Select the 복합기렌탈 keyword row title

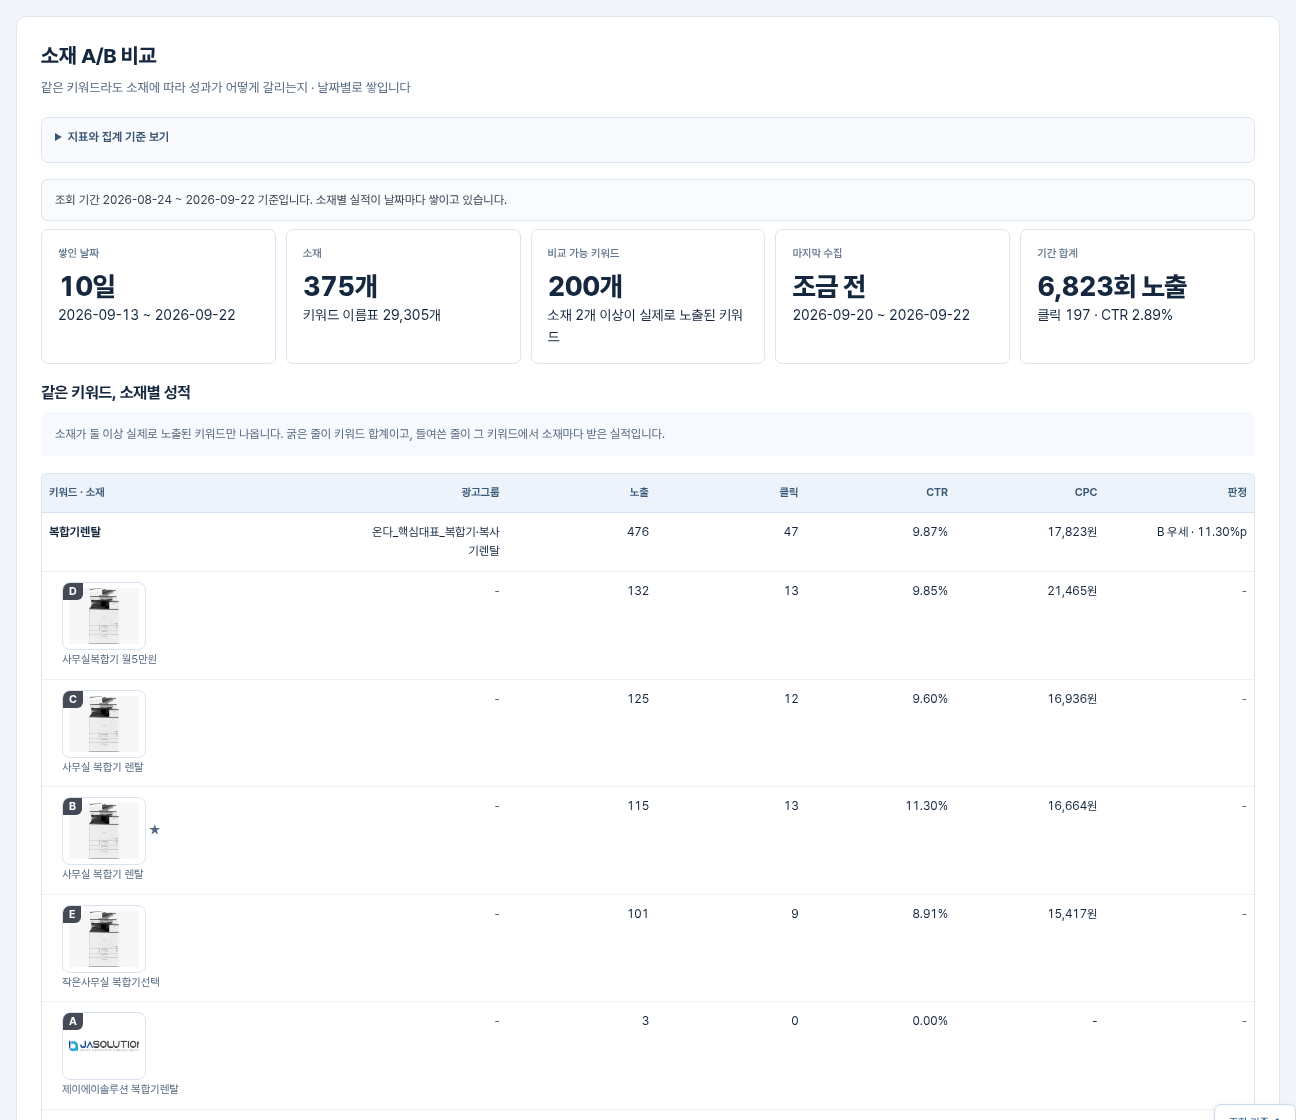click(x=75, y=532)
